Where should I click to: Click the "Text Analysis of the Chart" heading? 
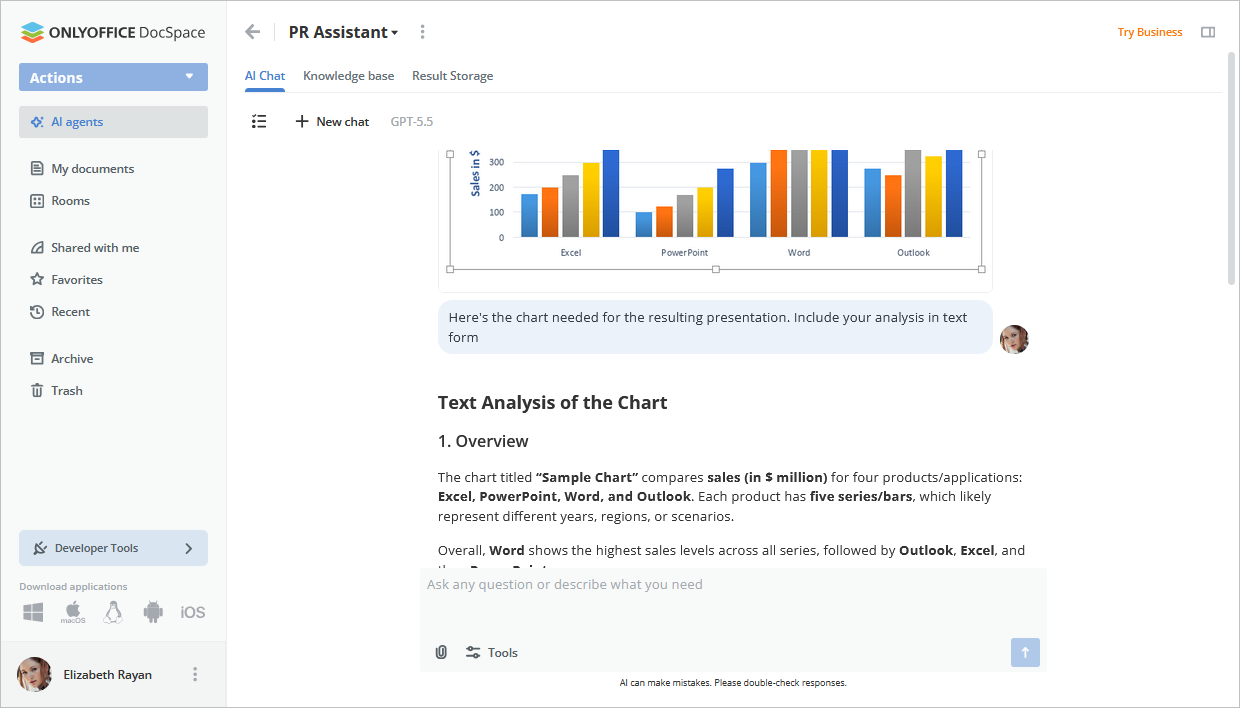(552, 403)
